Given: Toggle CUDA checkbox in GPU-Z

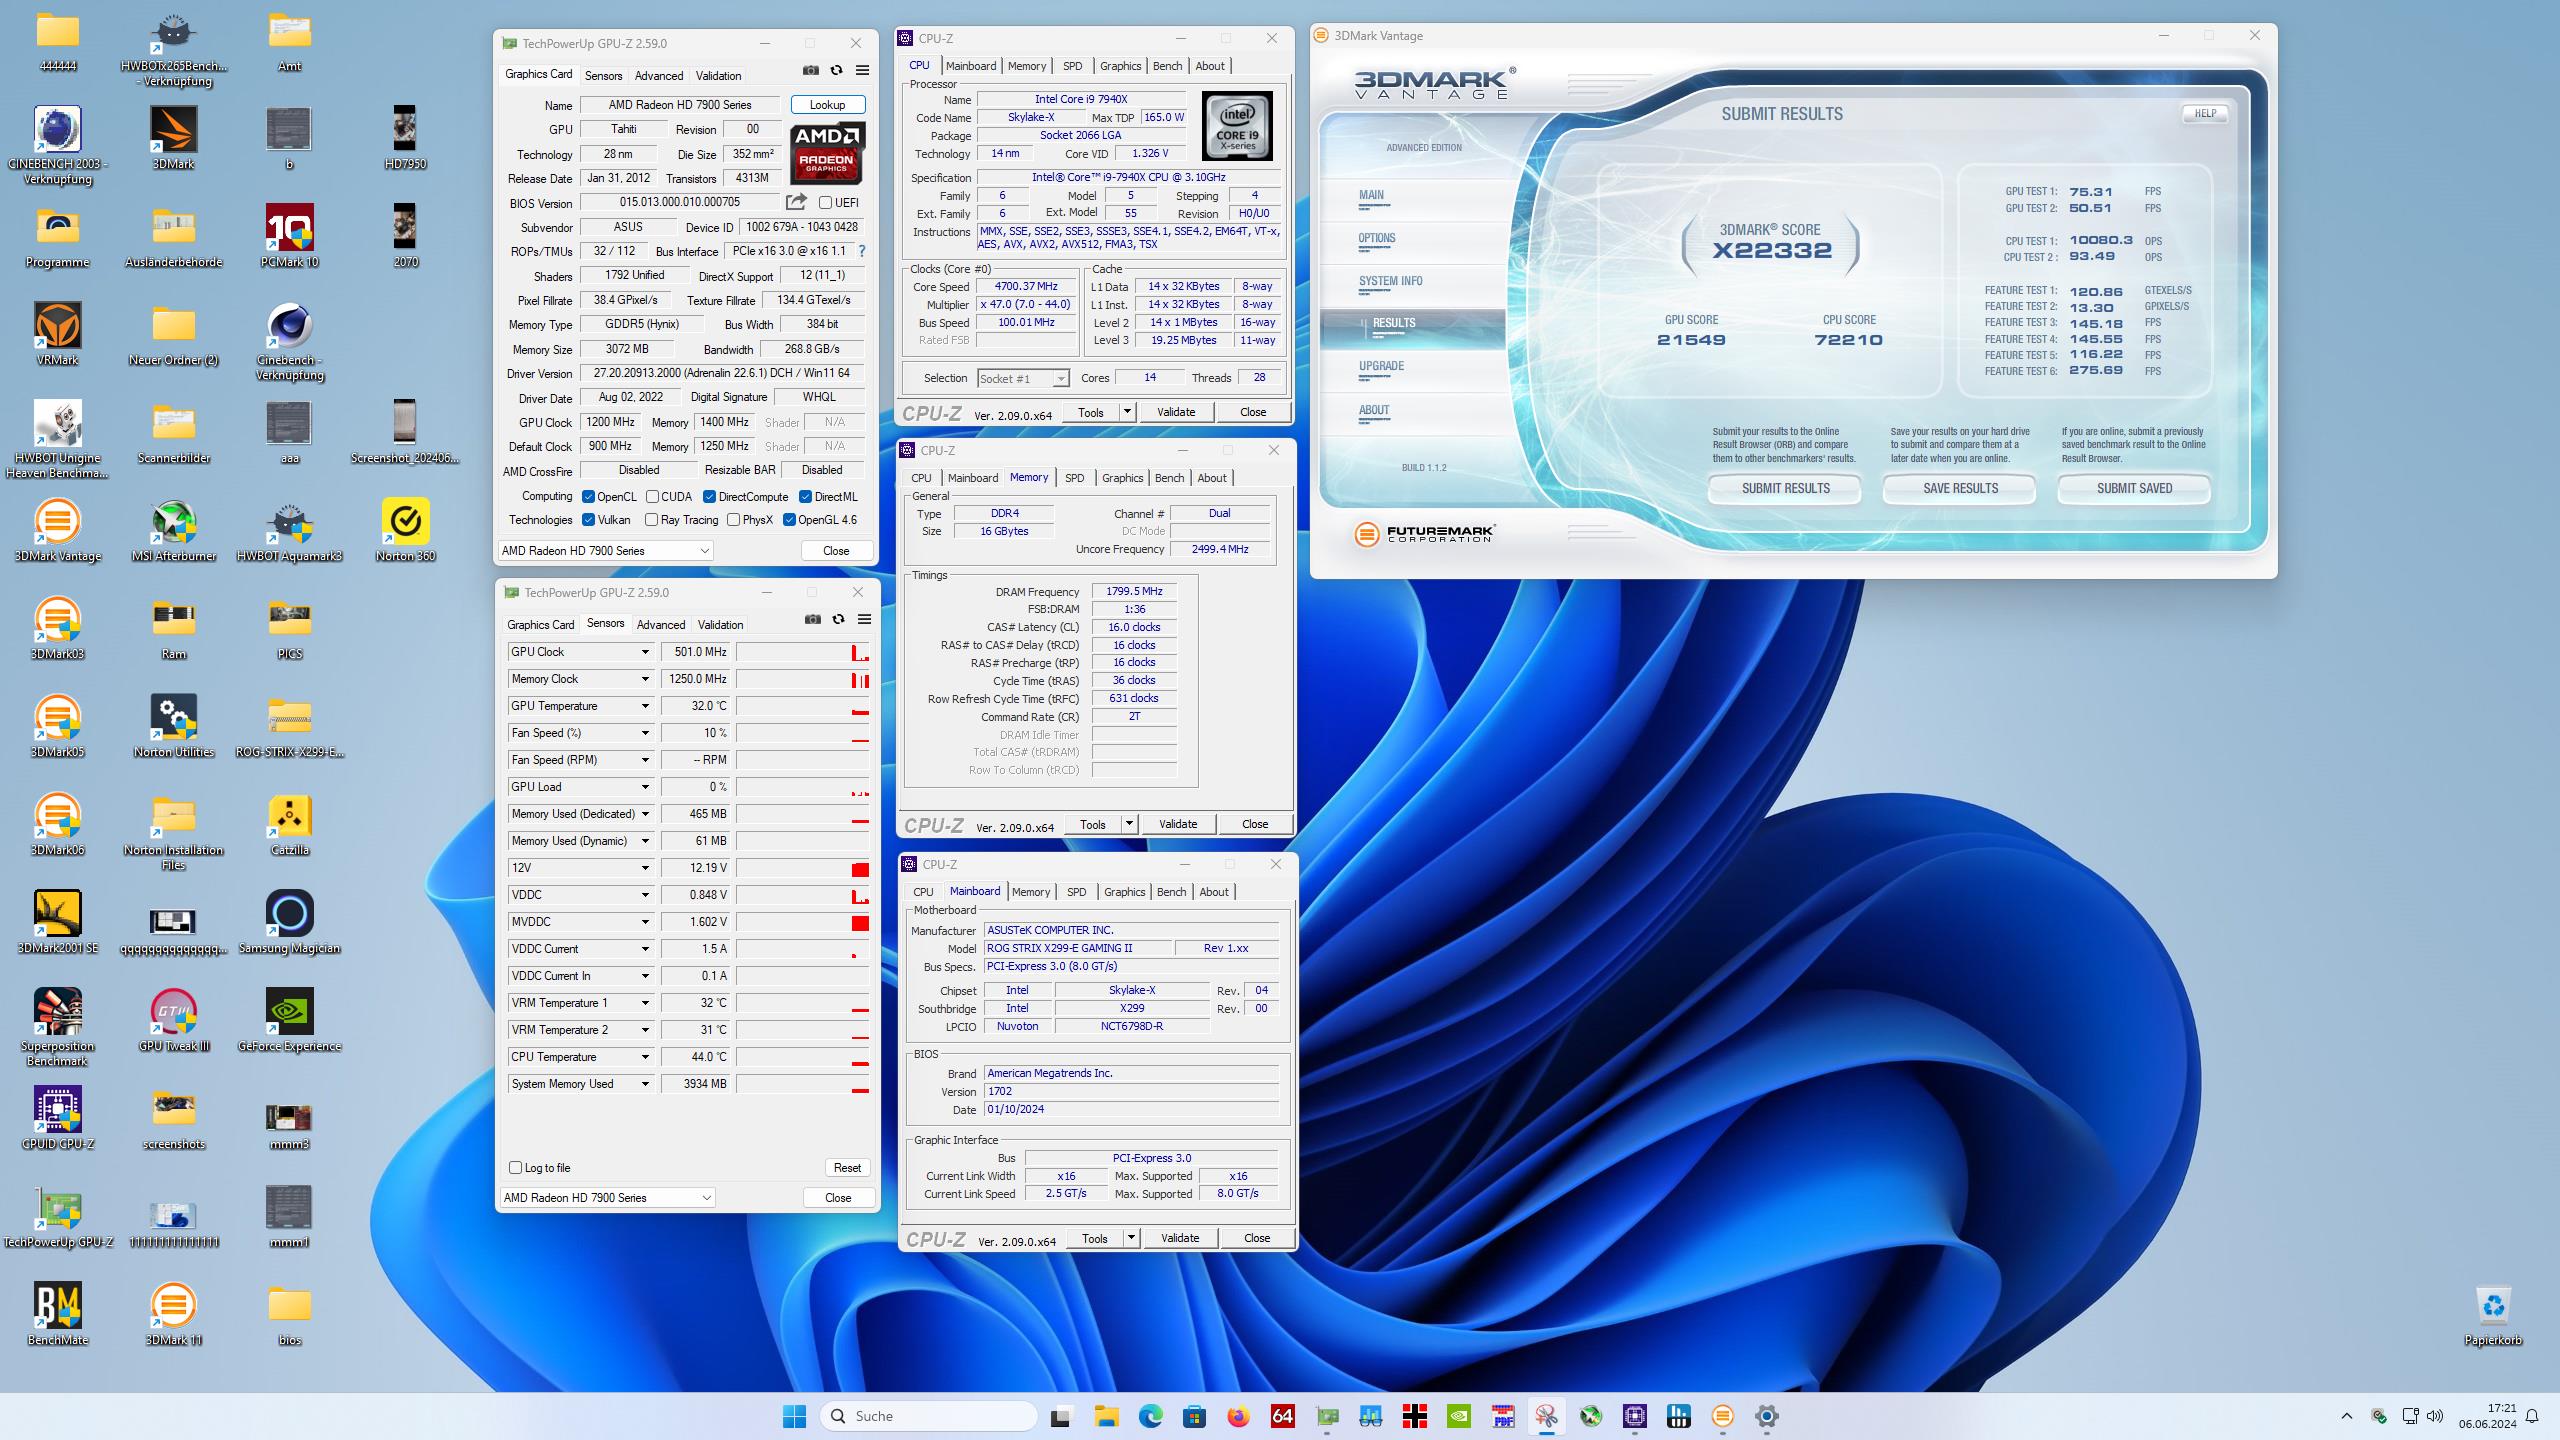Looking at the screenshot, I should point(652,497).
